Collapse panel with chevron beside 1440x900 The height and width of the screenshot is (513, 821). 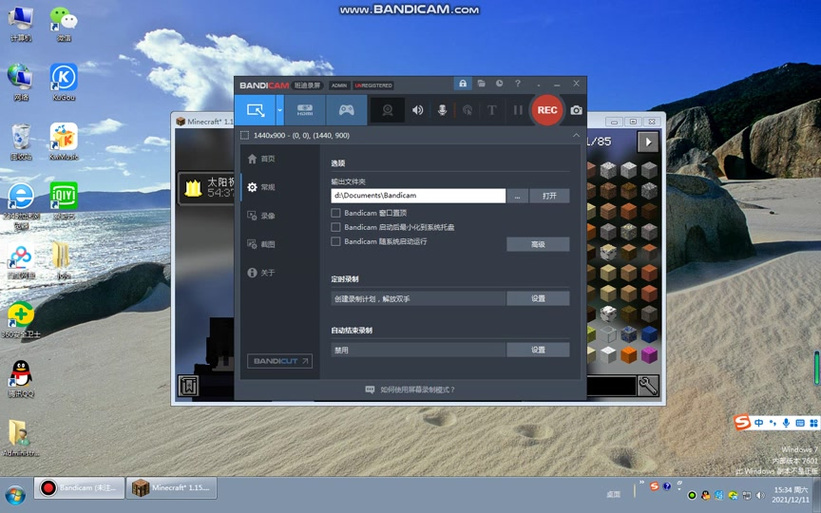(576, 136)
